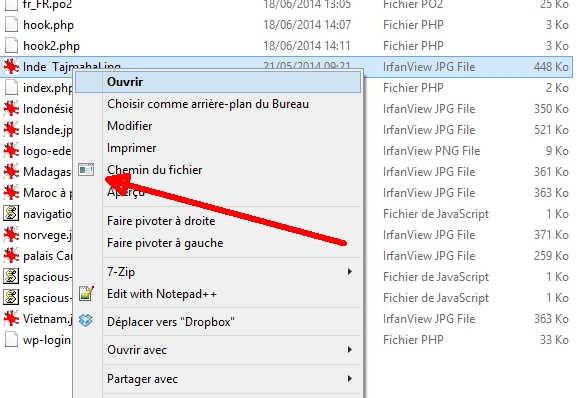This screenshot has width=584, height=398.
Task: Click the index.php file icon
Action: point(11,88)
